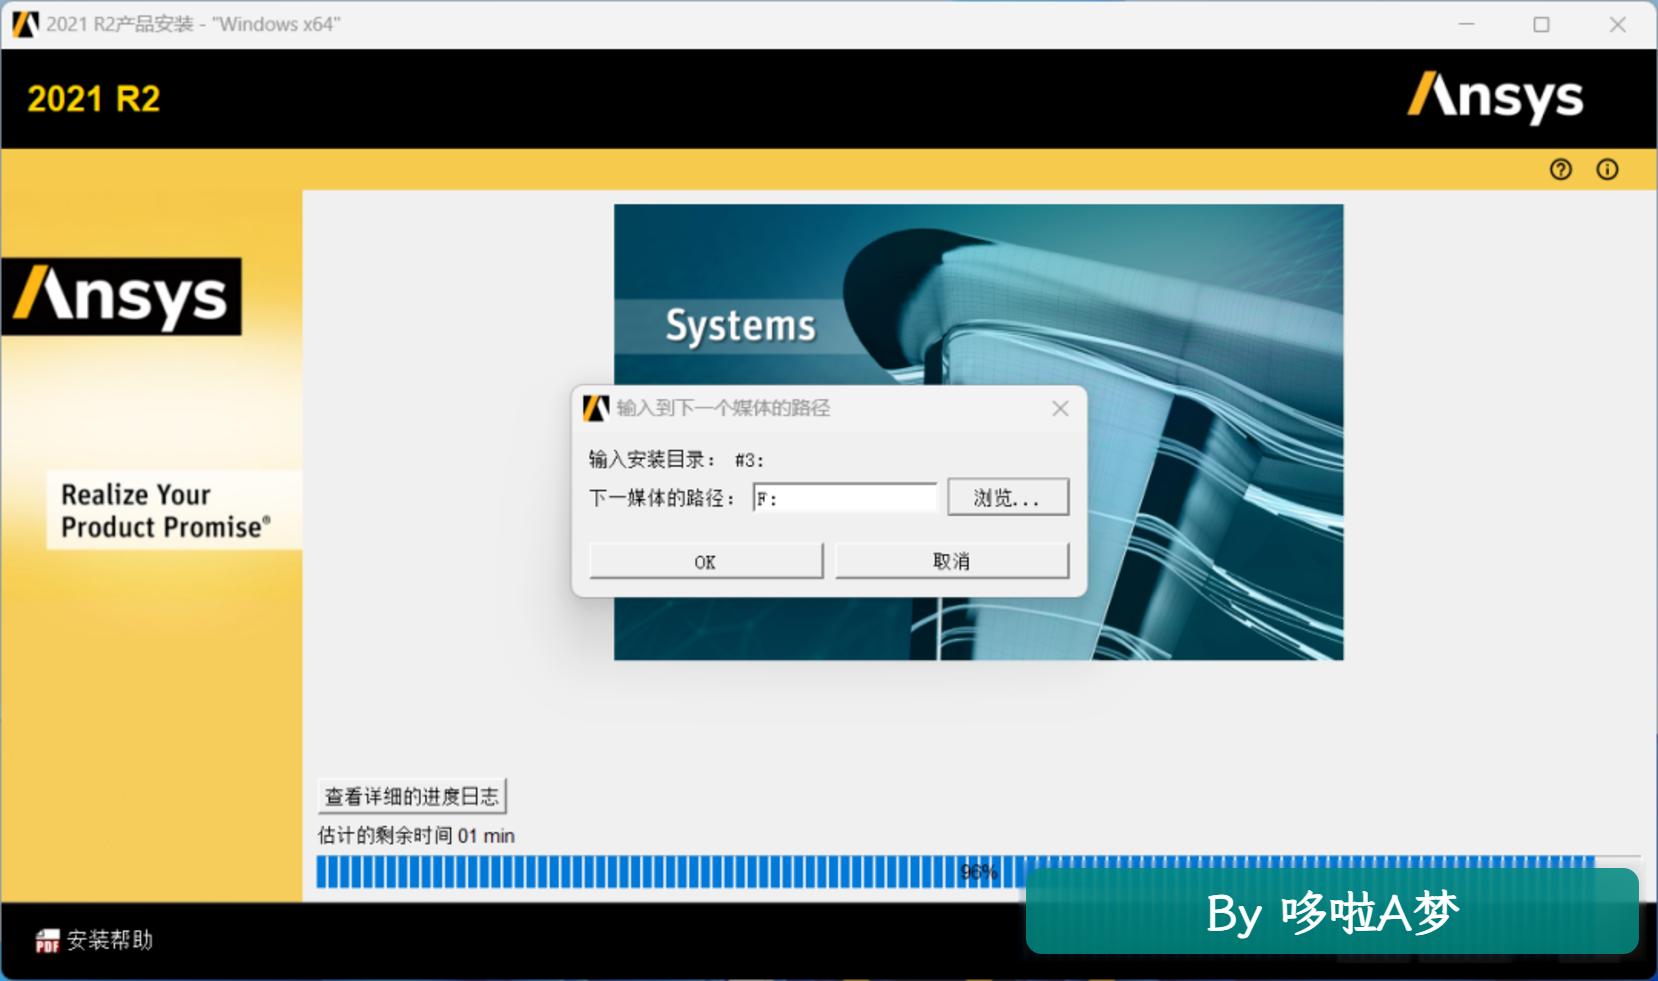Viewport: 1658px width, 981px height.
Task: Focus the next media path input field
Action: [844, 497]
